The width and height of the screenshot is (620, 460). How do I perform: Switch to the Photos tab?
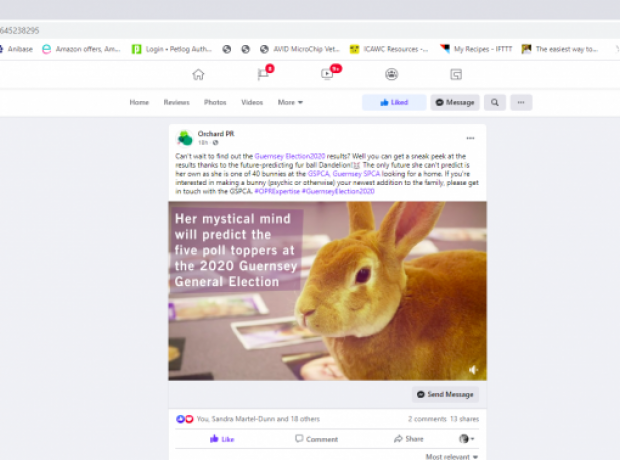(x=215, y=102)
